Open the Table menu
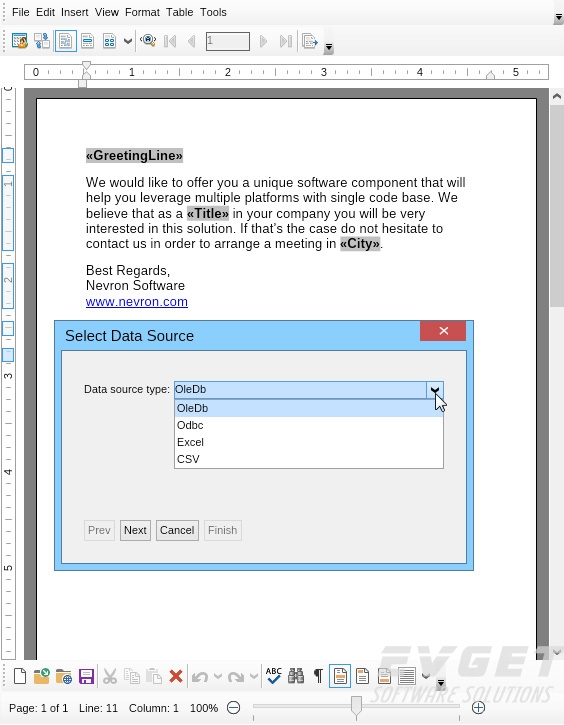This screenshot has width=564, height=725. point(180,12)
